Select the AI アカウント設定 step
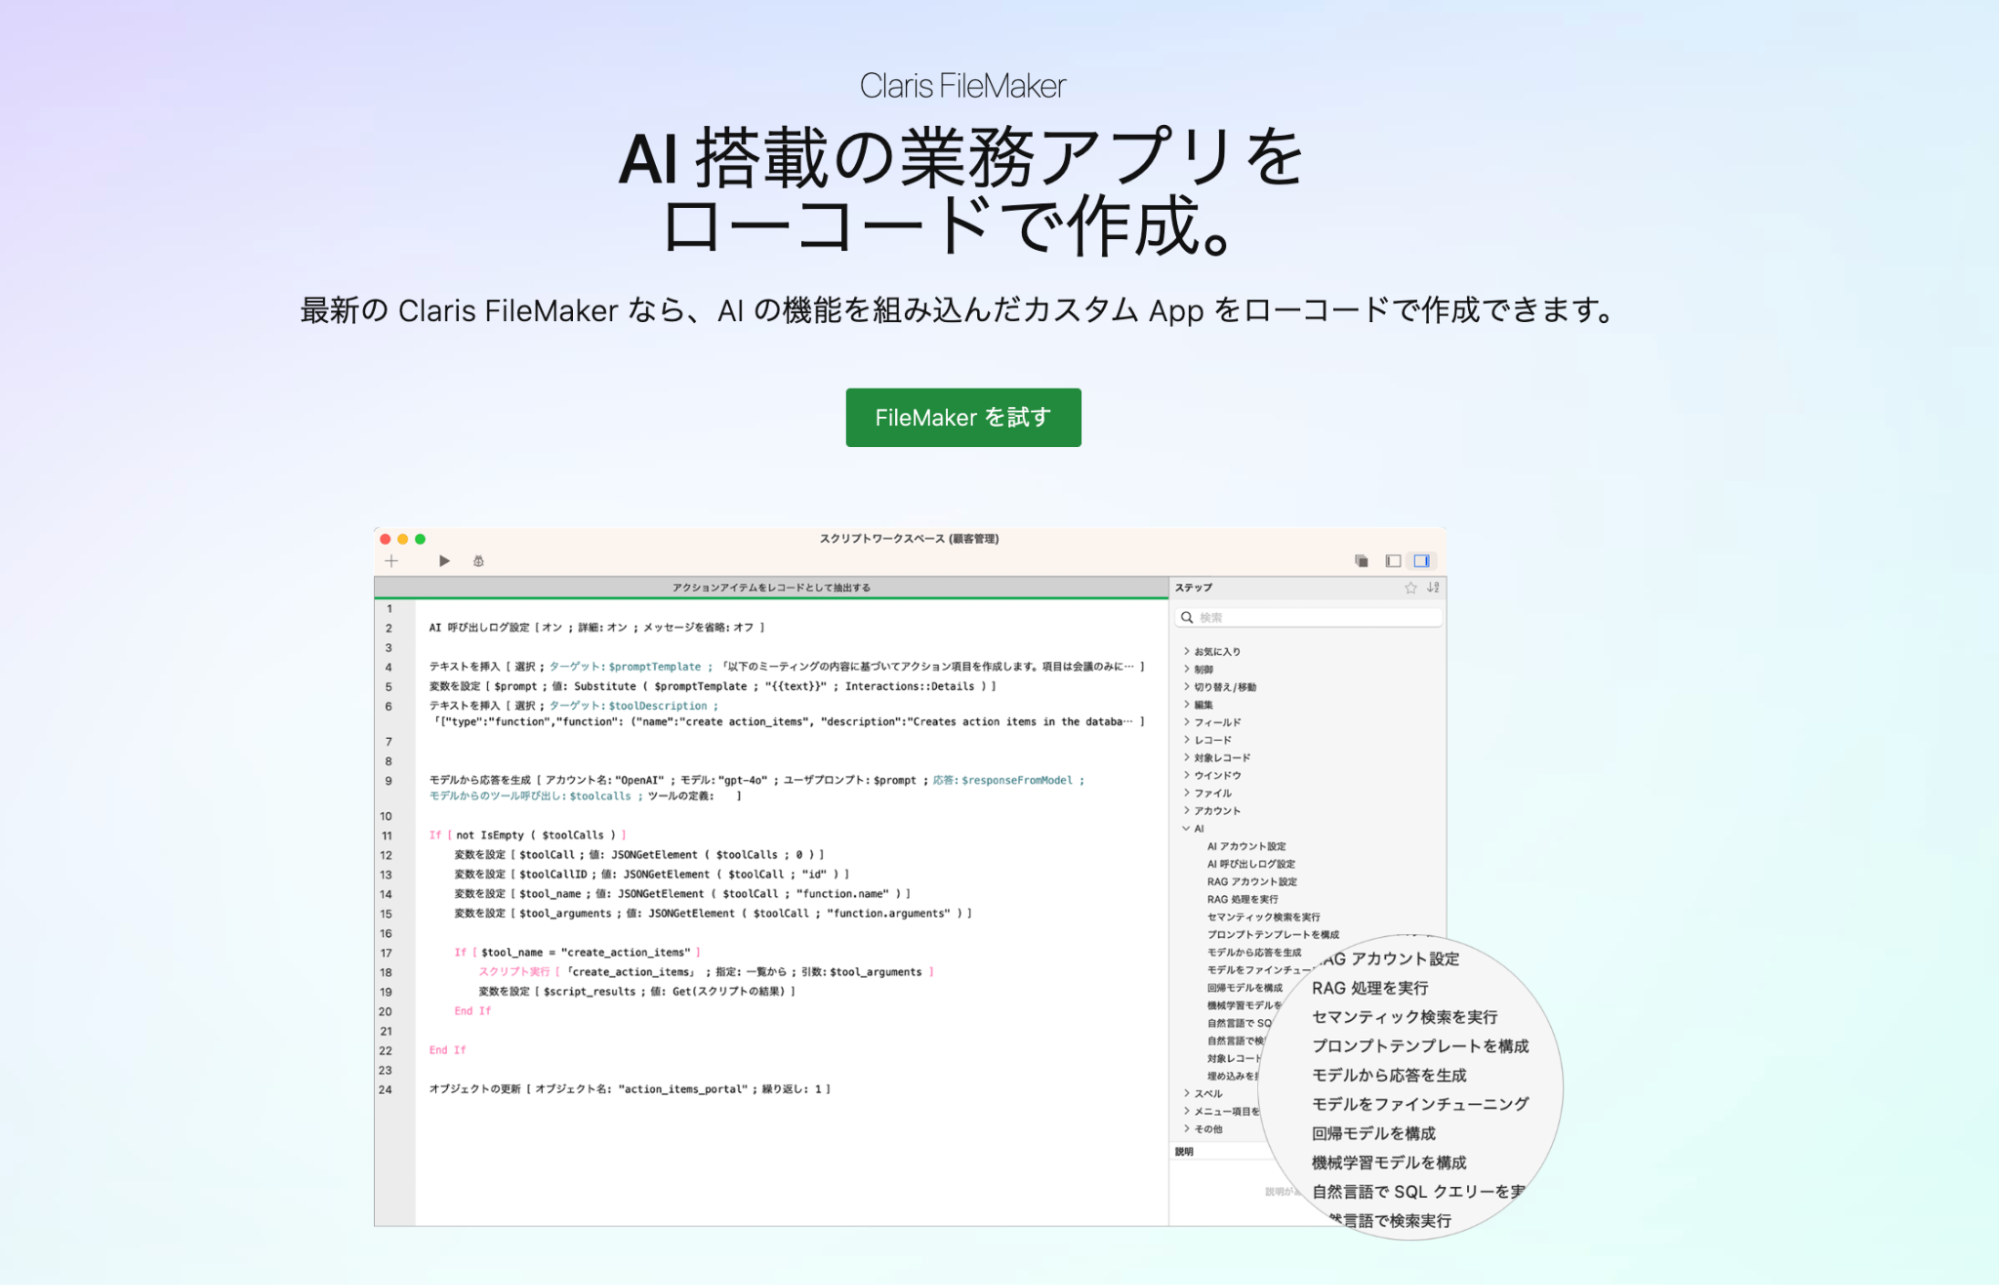Image resolution: width=1999 pixels, height=1286 pixels. tap(1246, 846)
